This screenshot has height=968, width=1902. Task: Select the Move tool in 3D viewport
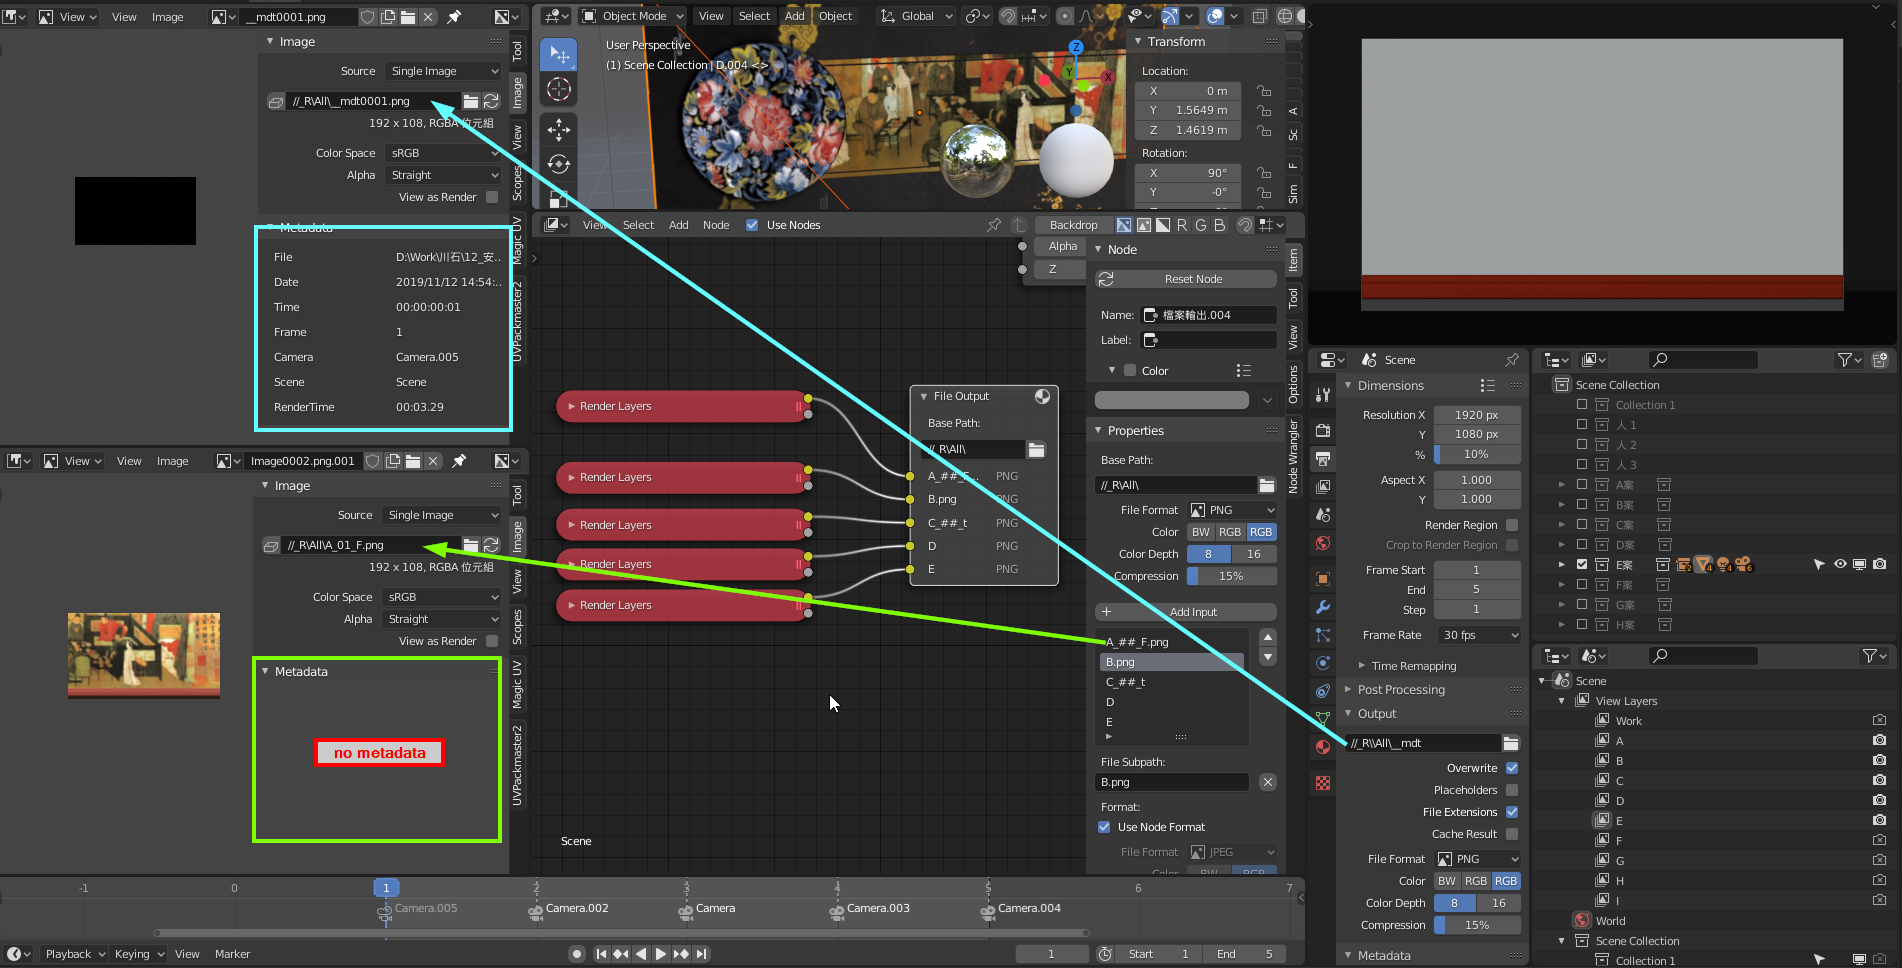tap(559, 129)
